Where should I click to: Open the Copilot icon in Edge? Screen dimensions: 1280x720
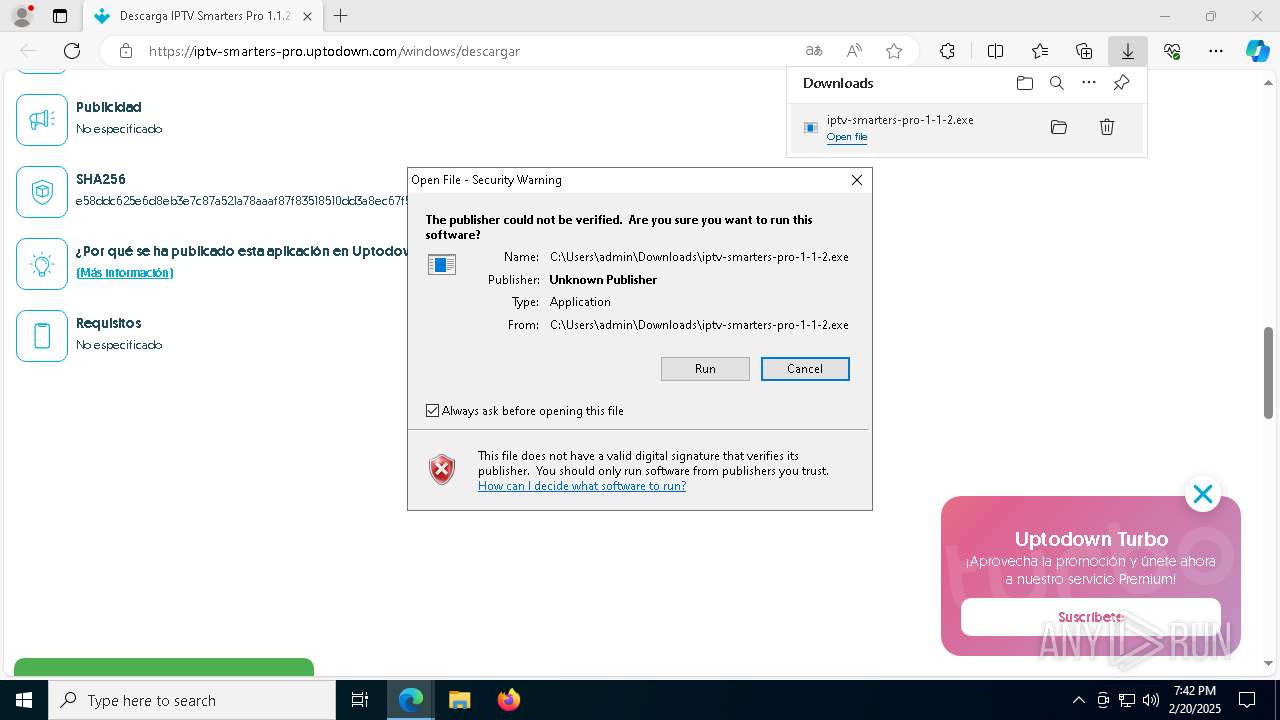pyautogui.click(x=1257, y=51)
